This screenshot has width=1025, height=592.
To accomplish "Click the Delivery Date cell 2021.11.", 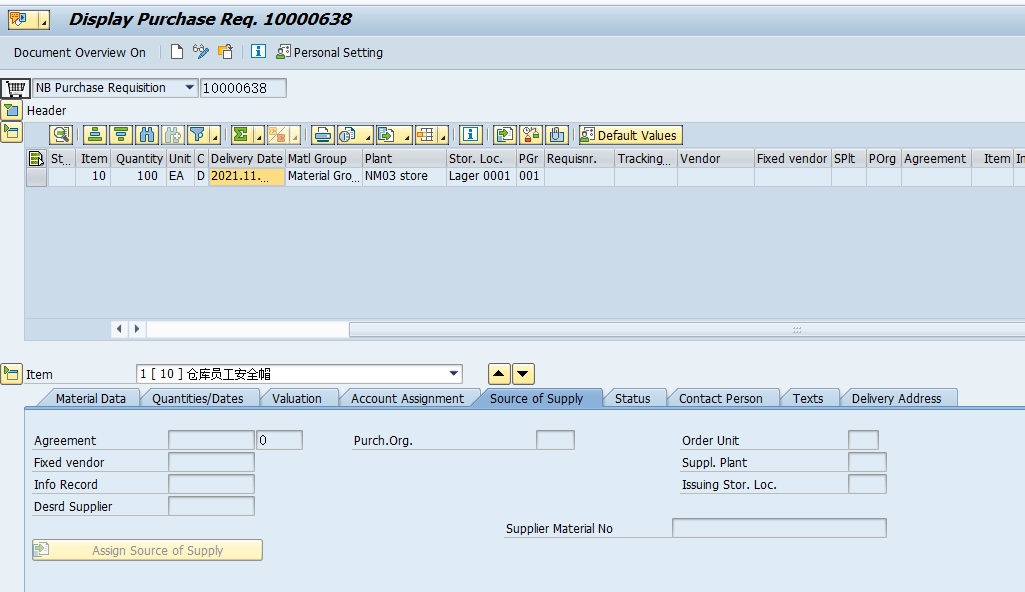I will [246, 176].
